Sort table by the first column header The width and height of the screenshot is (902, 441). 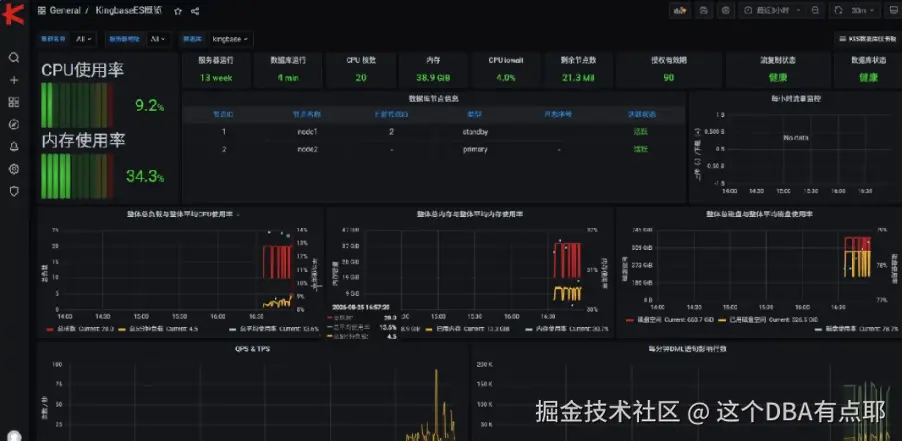pyautogui.click(x=223, y=114)
